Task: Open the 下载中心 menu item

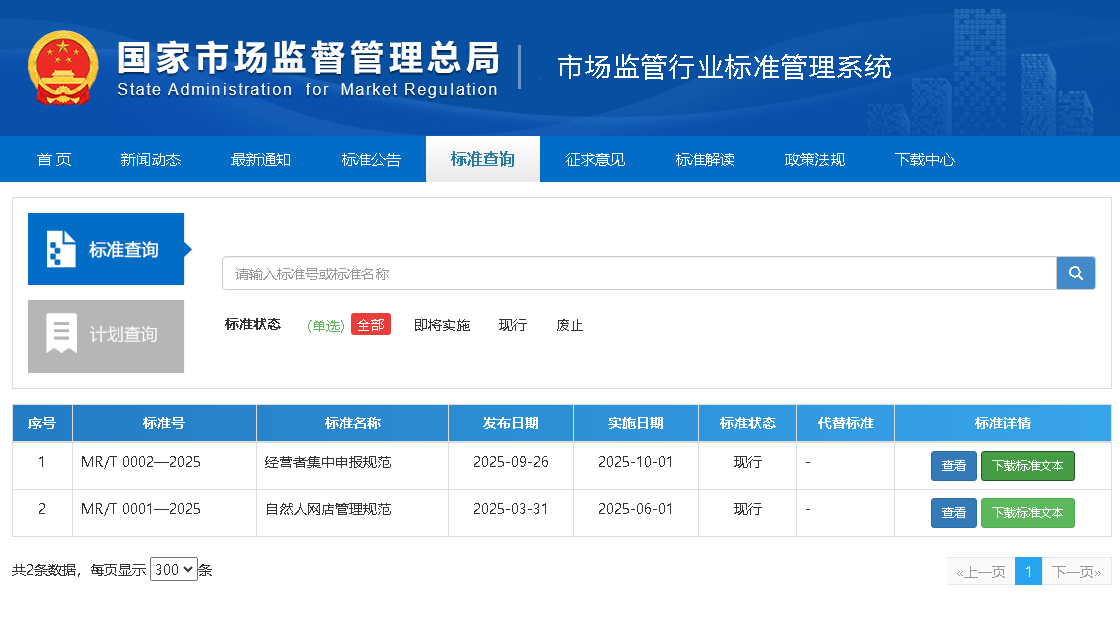Action: (x=924, y=159)
